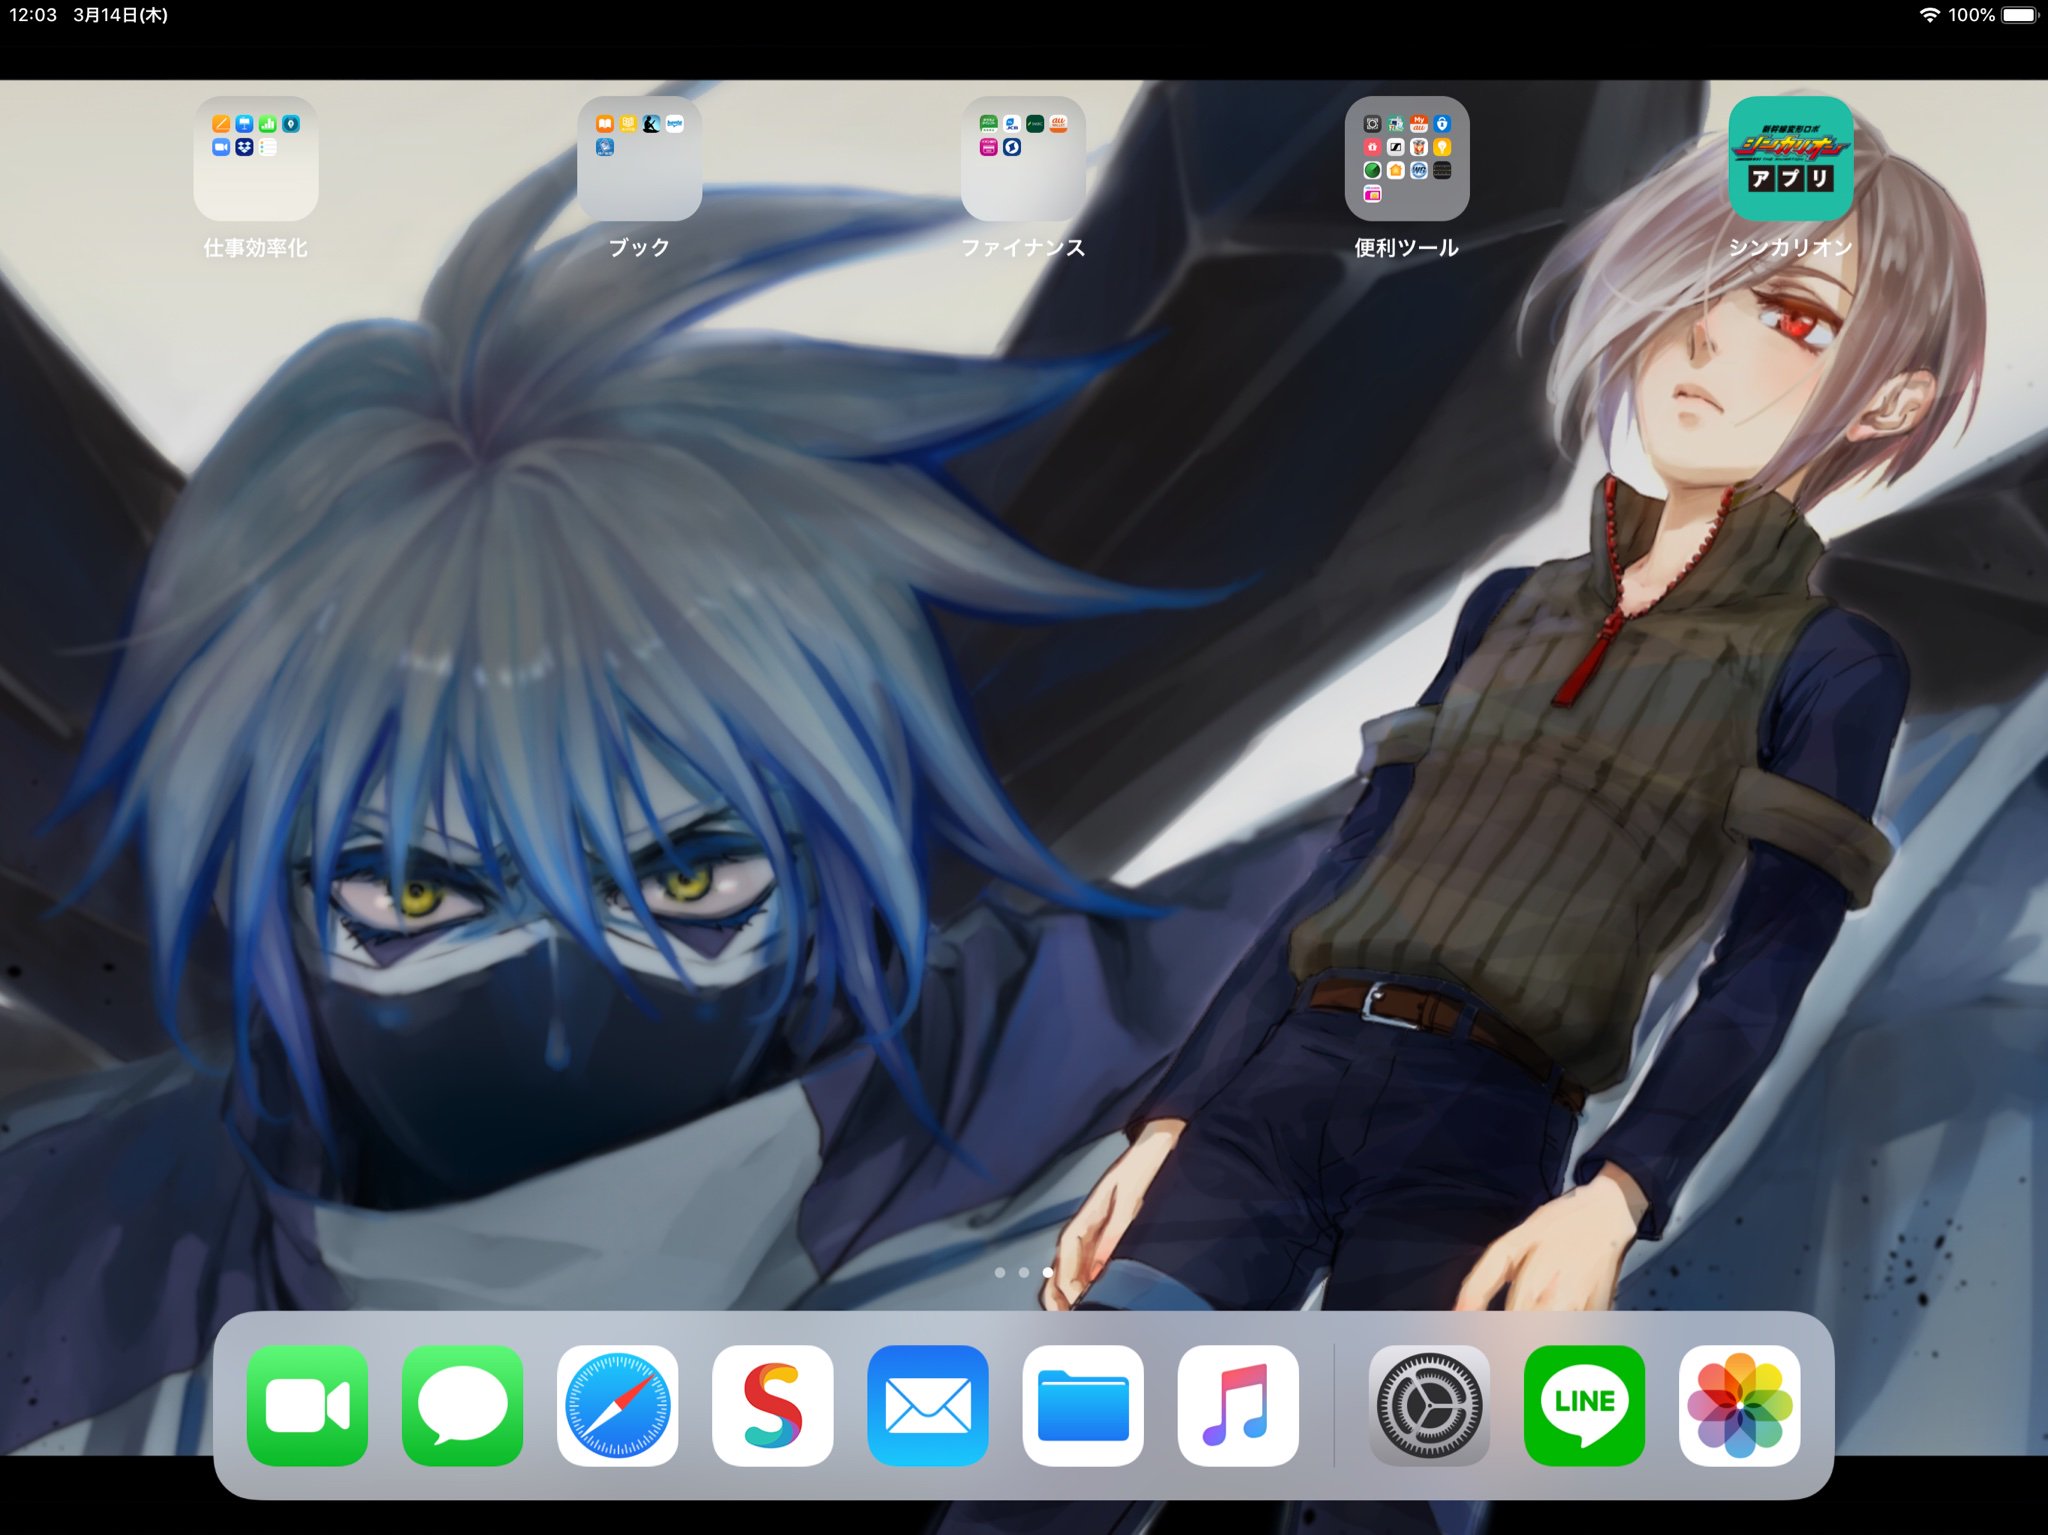Tap the ファイナンス folder label

point(1023,247)
